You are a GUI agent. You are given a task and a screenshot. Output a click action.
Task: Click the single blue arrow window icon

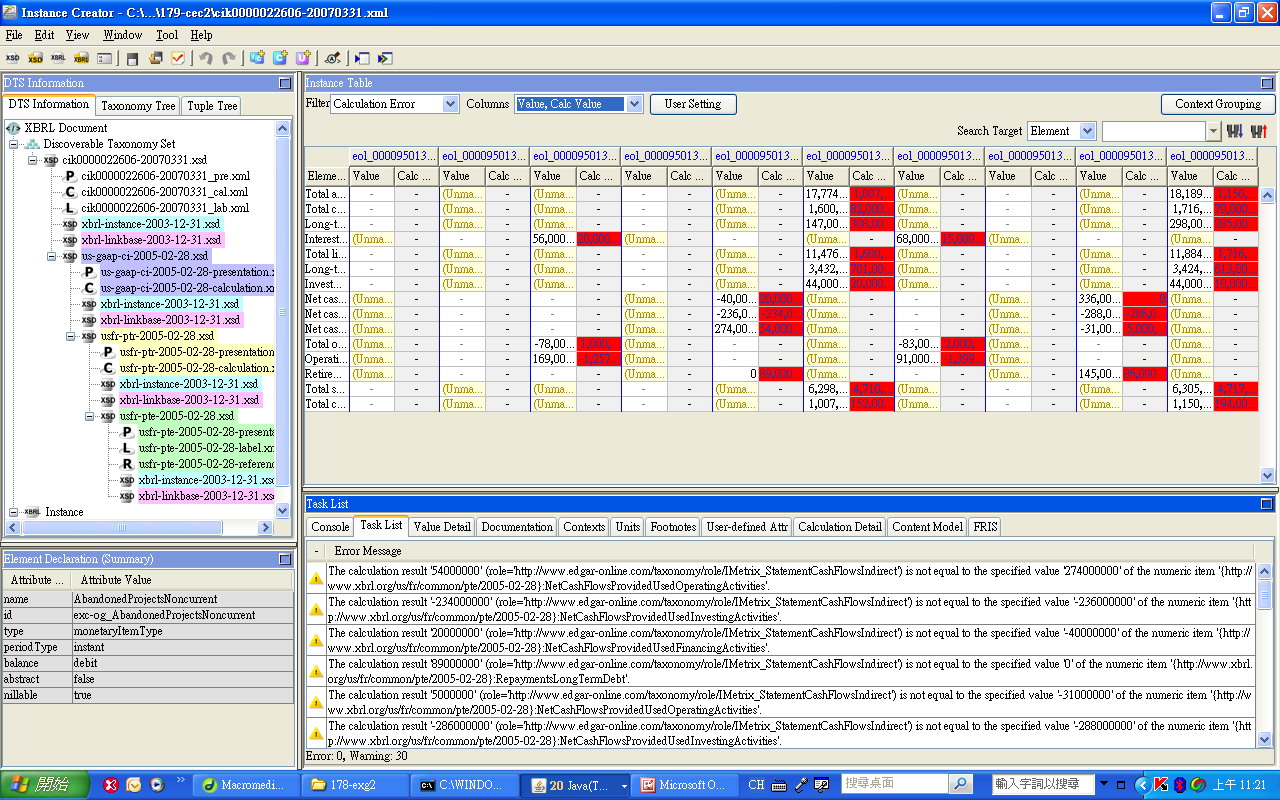pyautogui.click(x=362, y=58)
